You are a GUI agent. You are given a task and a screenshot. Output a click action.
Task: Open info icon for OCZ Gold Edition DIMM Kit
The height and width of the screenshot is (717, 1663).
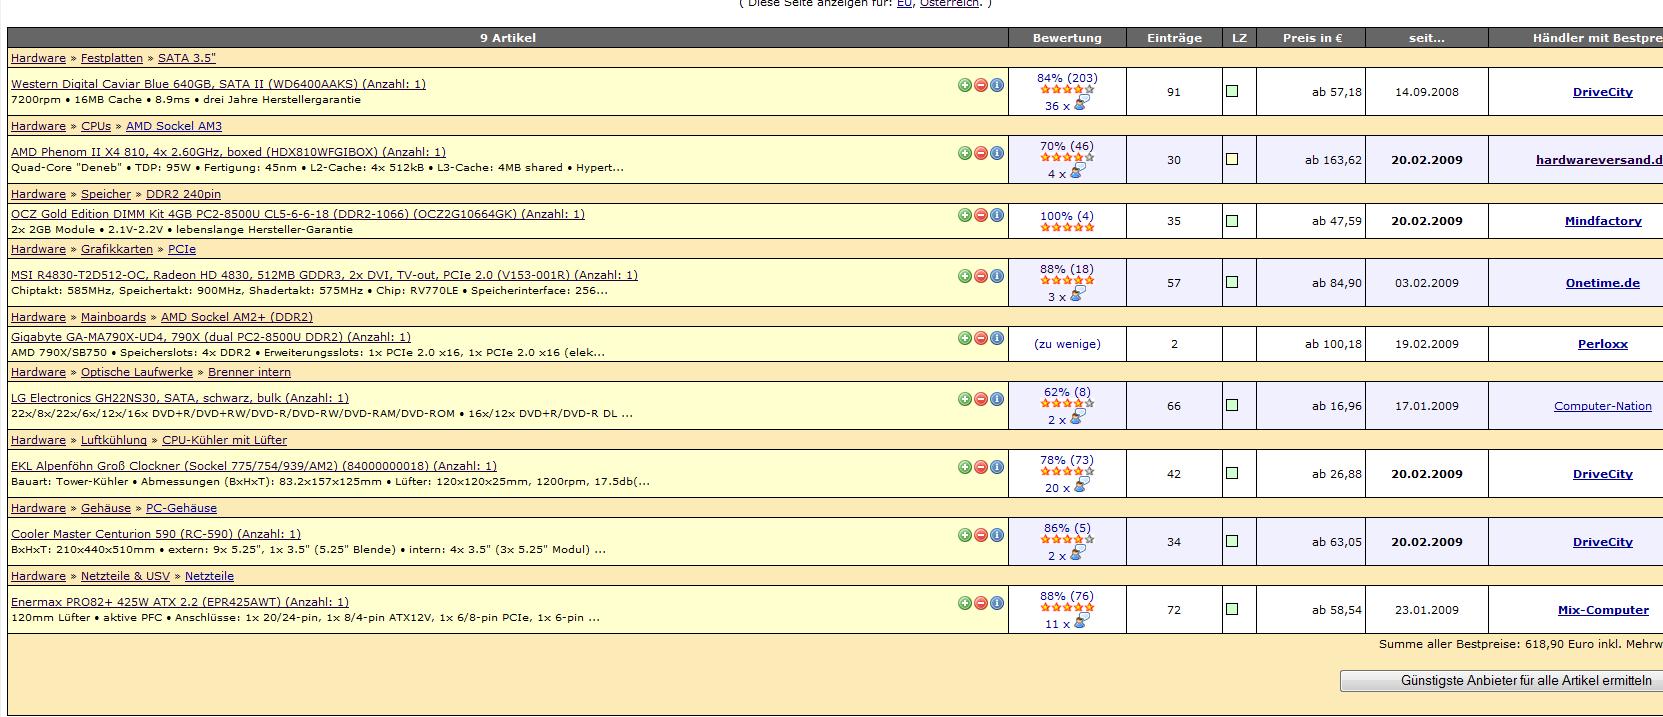point(997,215)
